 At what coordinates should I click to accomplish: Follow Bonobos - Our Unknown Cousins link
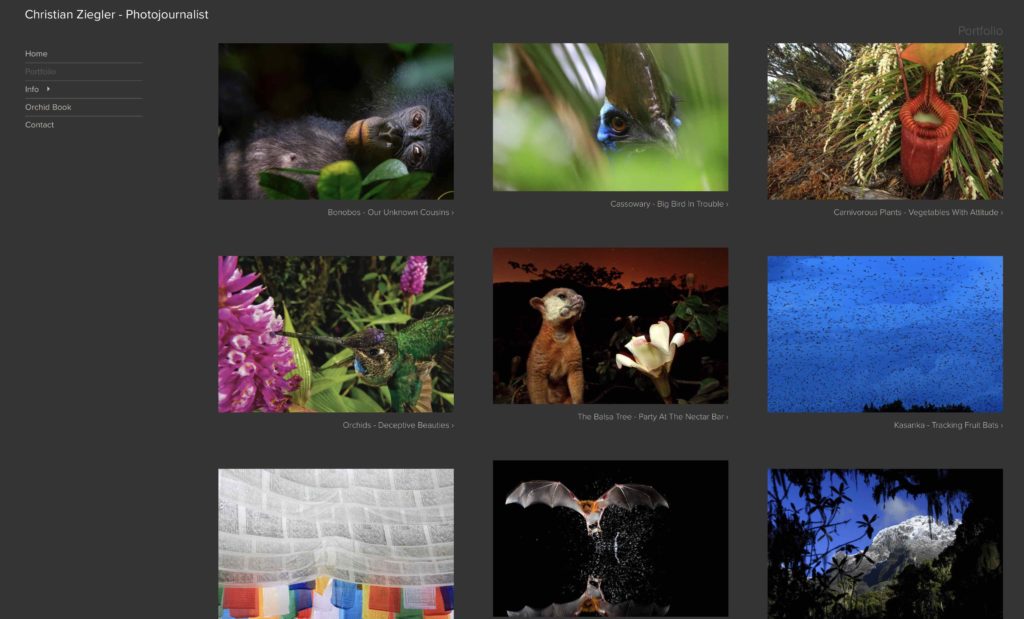[391, 212]
